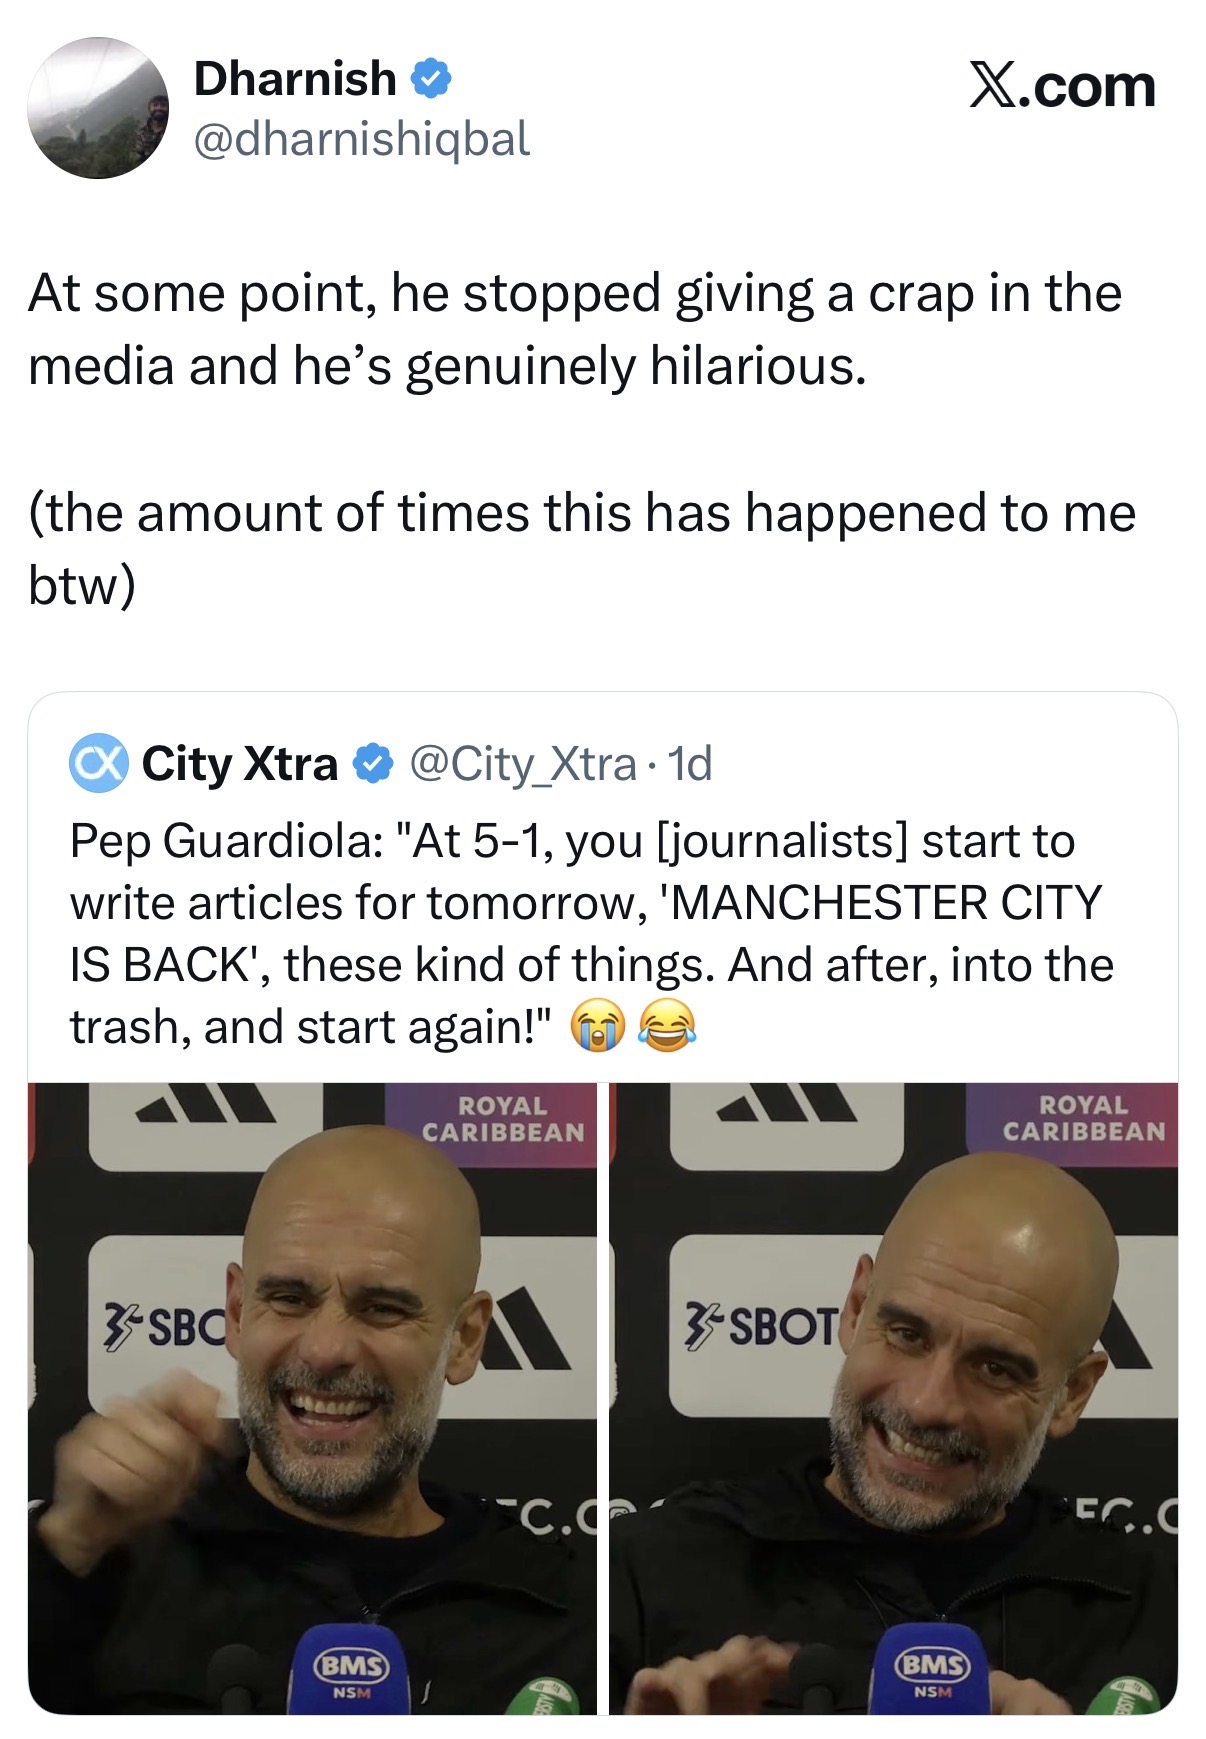Click the SBOT sponsor board in right photo

(x=762, y=1326)
